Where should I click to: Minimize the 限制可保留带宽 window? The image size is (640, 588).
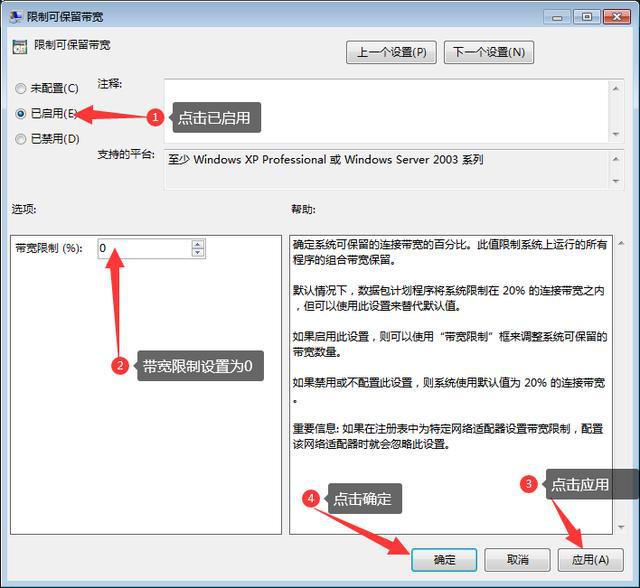[x=557, y=18]
